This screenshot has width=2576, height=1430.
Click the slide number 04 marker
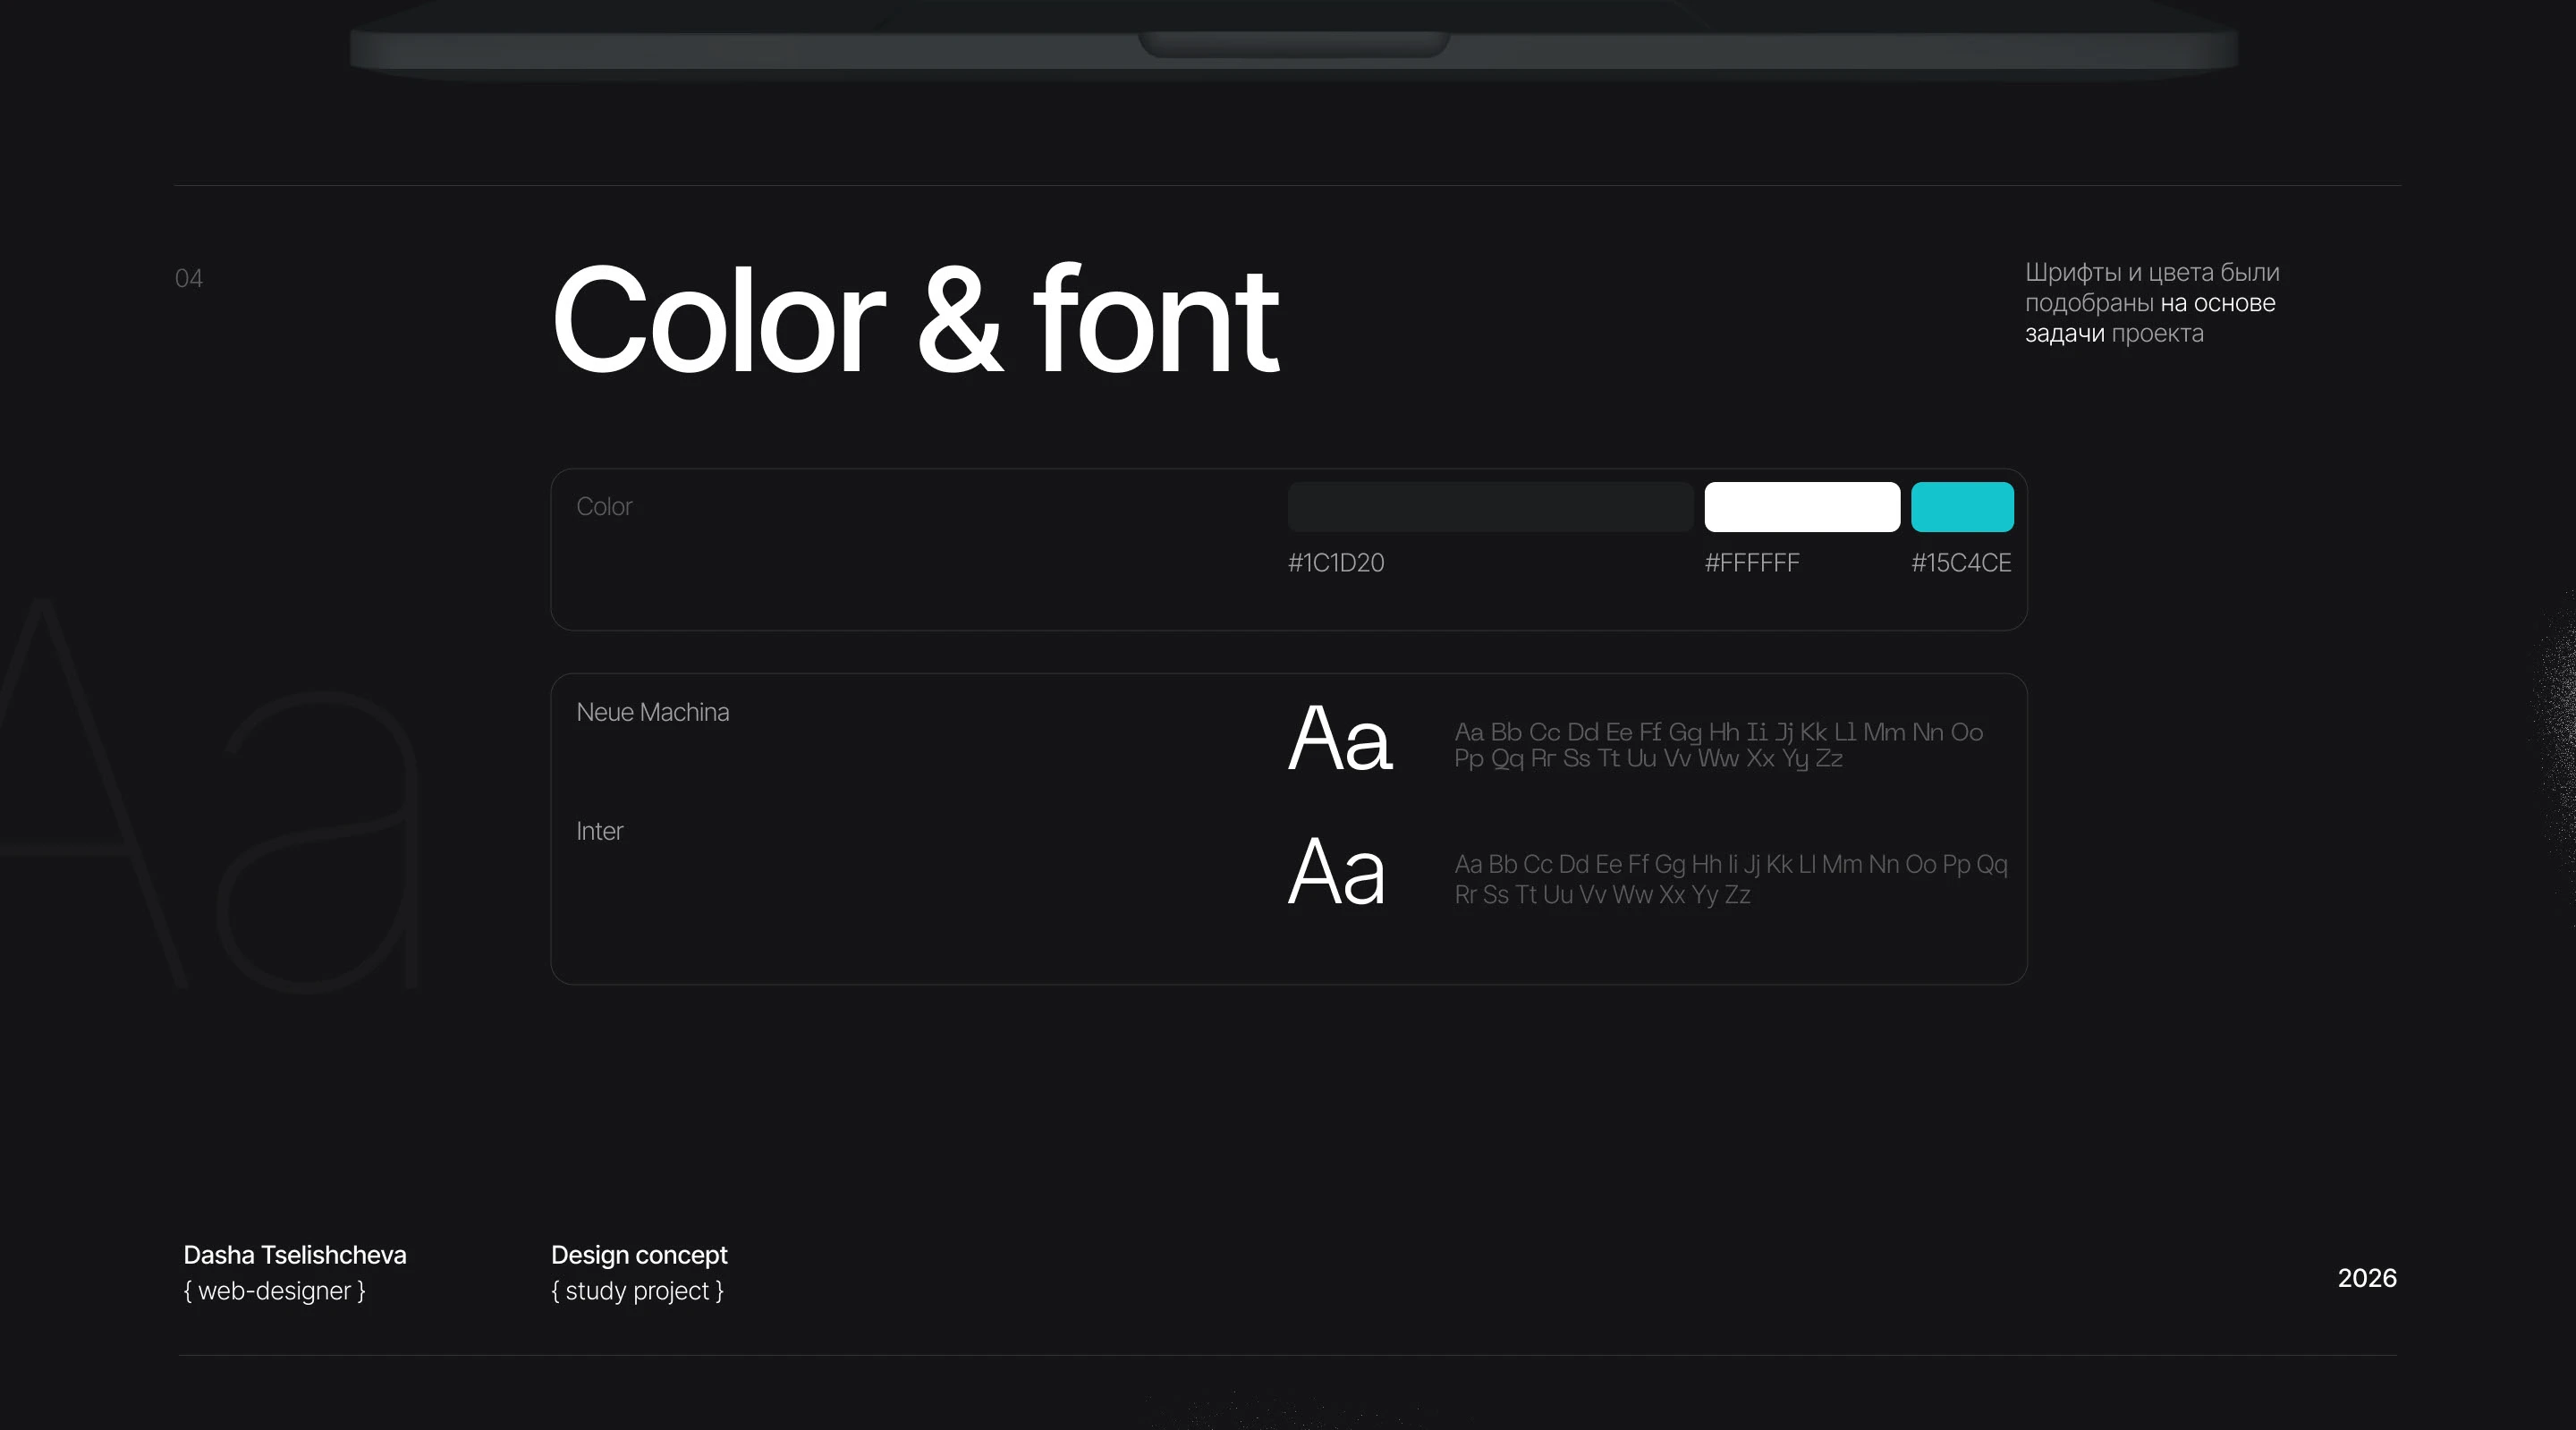pyautogui.click(x=189, y=278)
